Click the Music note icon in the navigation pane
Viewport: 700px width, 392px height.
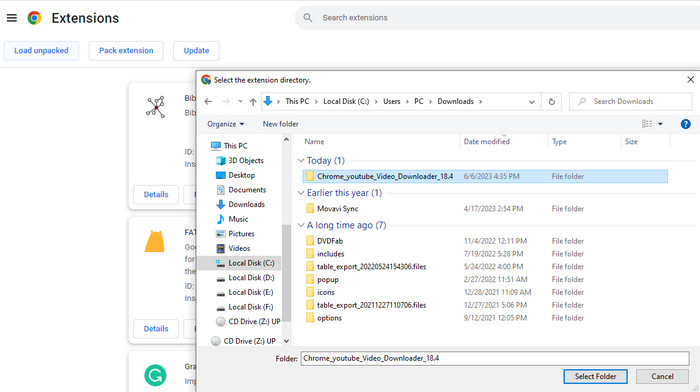click(x=221, y=219)
